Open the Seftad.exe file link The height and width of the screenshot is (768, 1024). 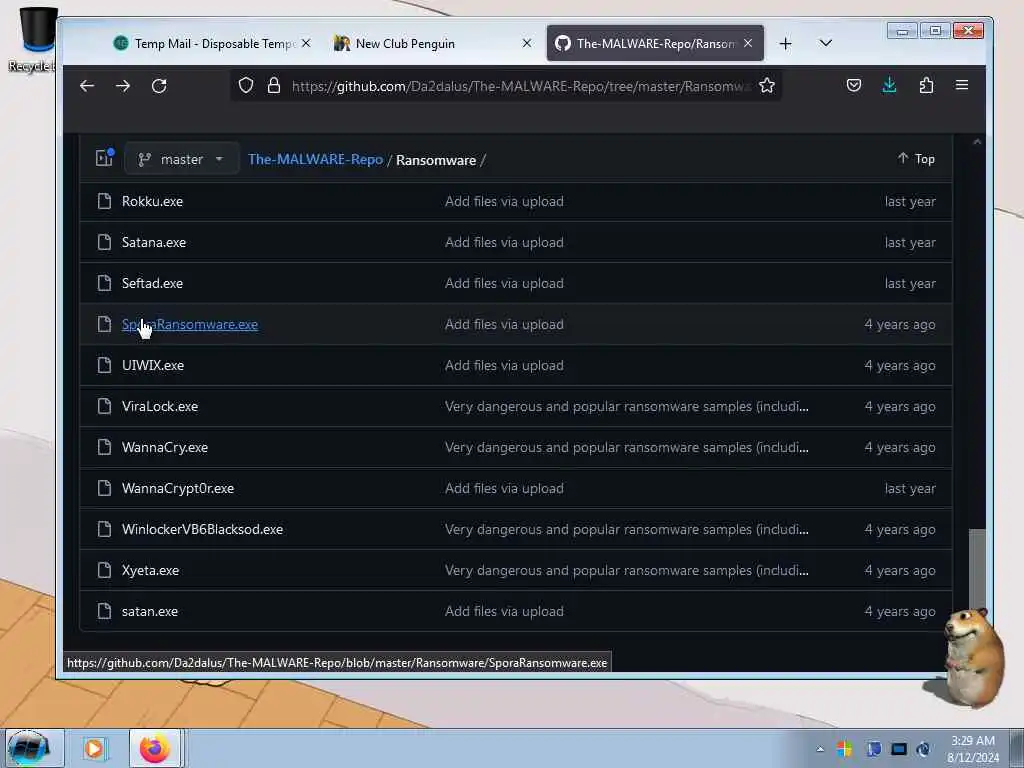(152, 283)
